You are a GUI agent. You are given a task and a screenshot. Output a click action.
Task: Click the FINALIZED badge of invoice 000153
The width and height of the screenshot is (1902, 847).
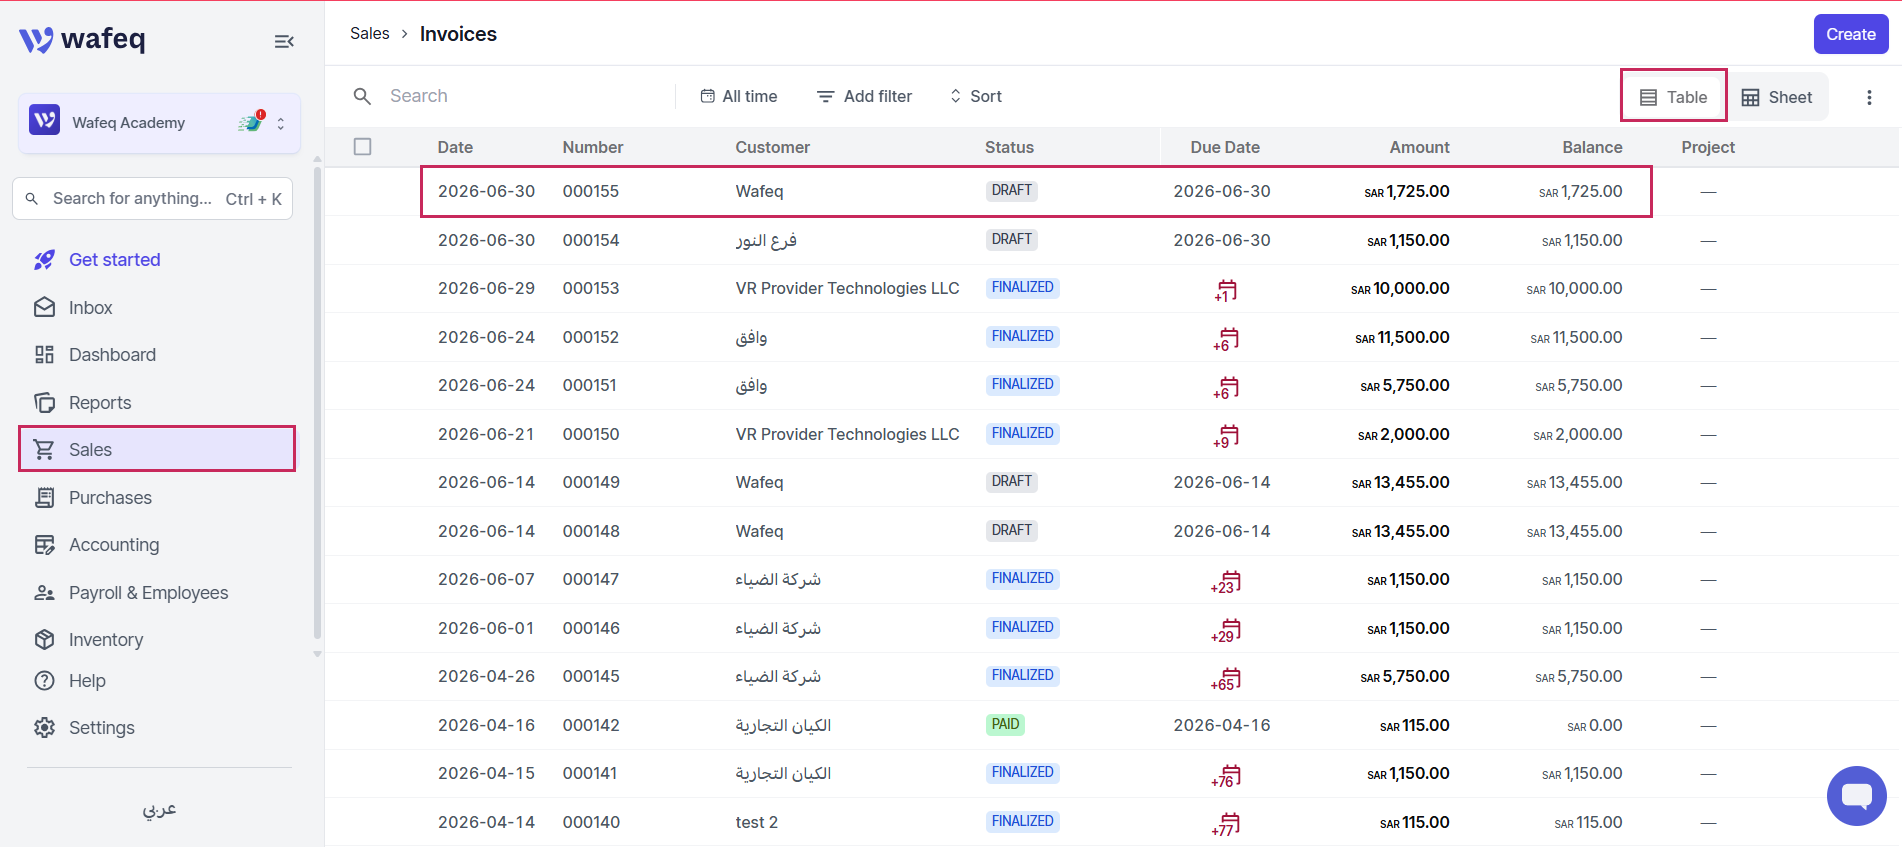pos(1022,287)
